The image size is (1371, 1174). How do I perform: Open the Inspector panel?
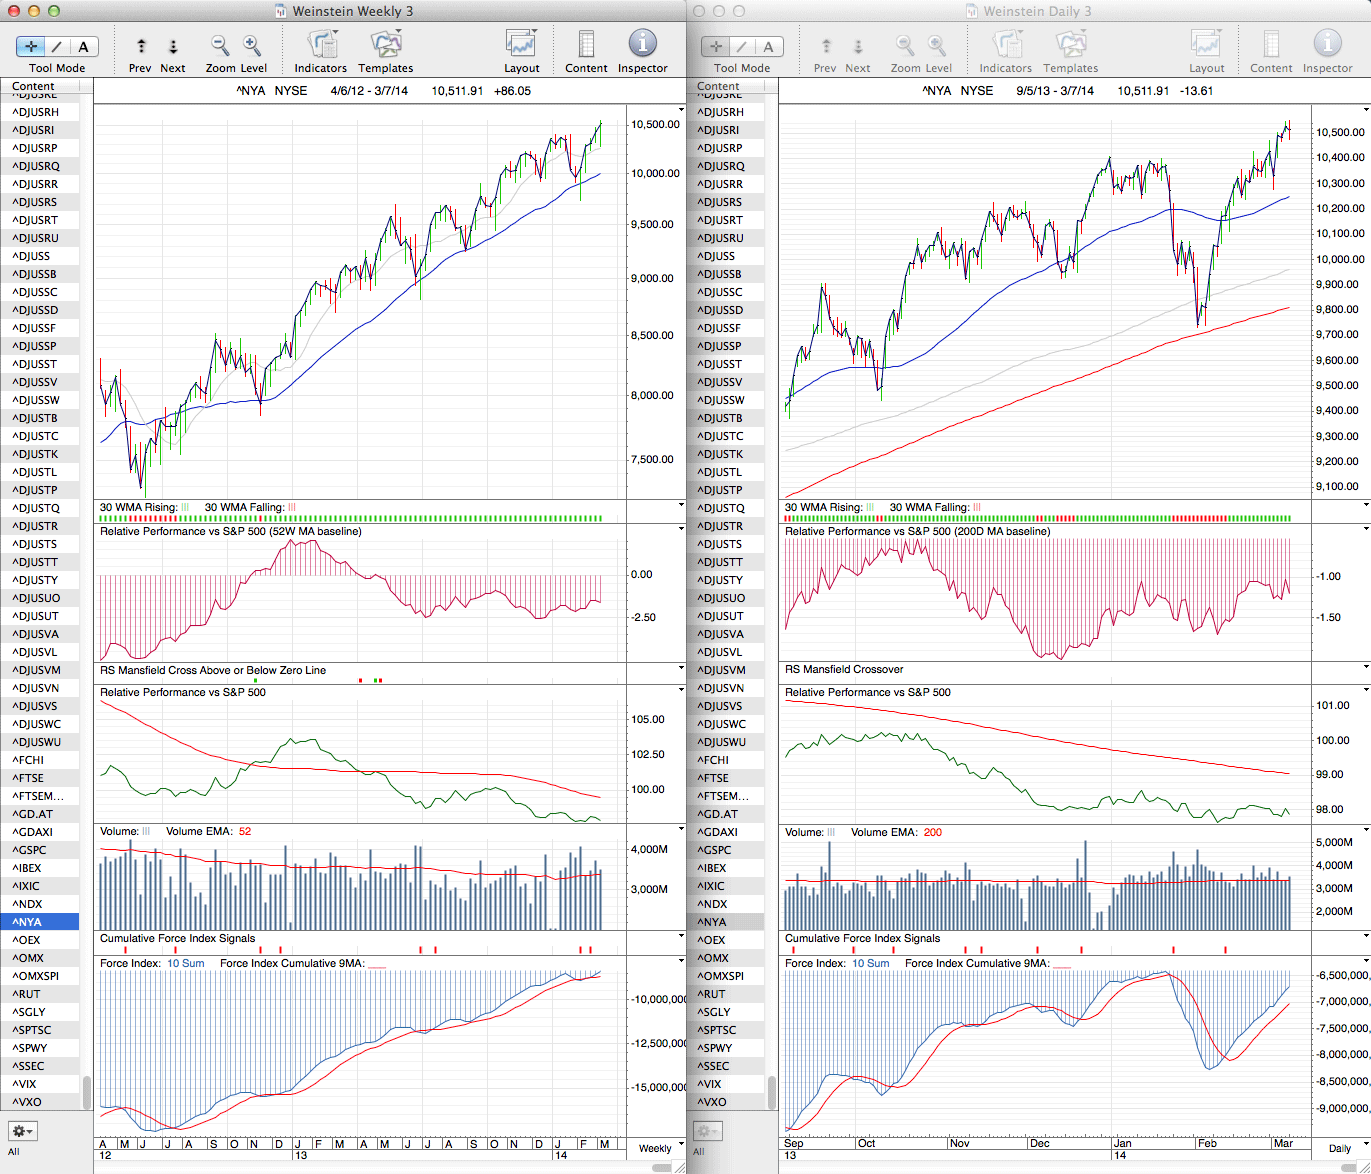(x=642, y=46)
